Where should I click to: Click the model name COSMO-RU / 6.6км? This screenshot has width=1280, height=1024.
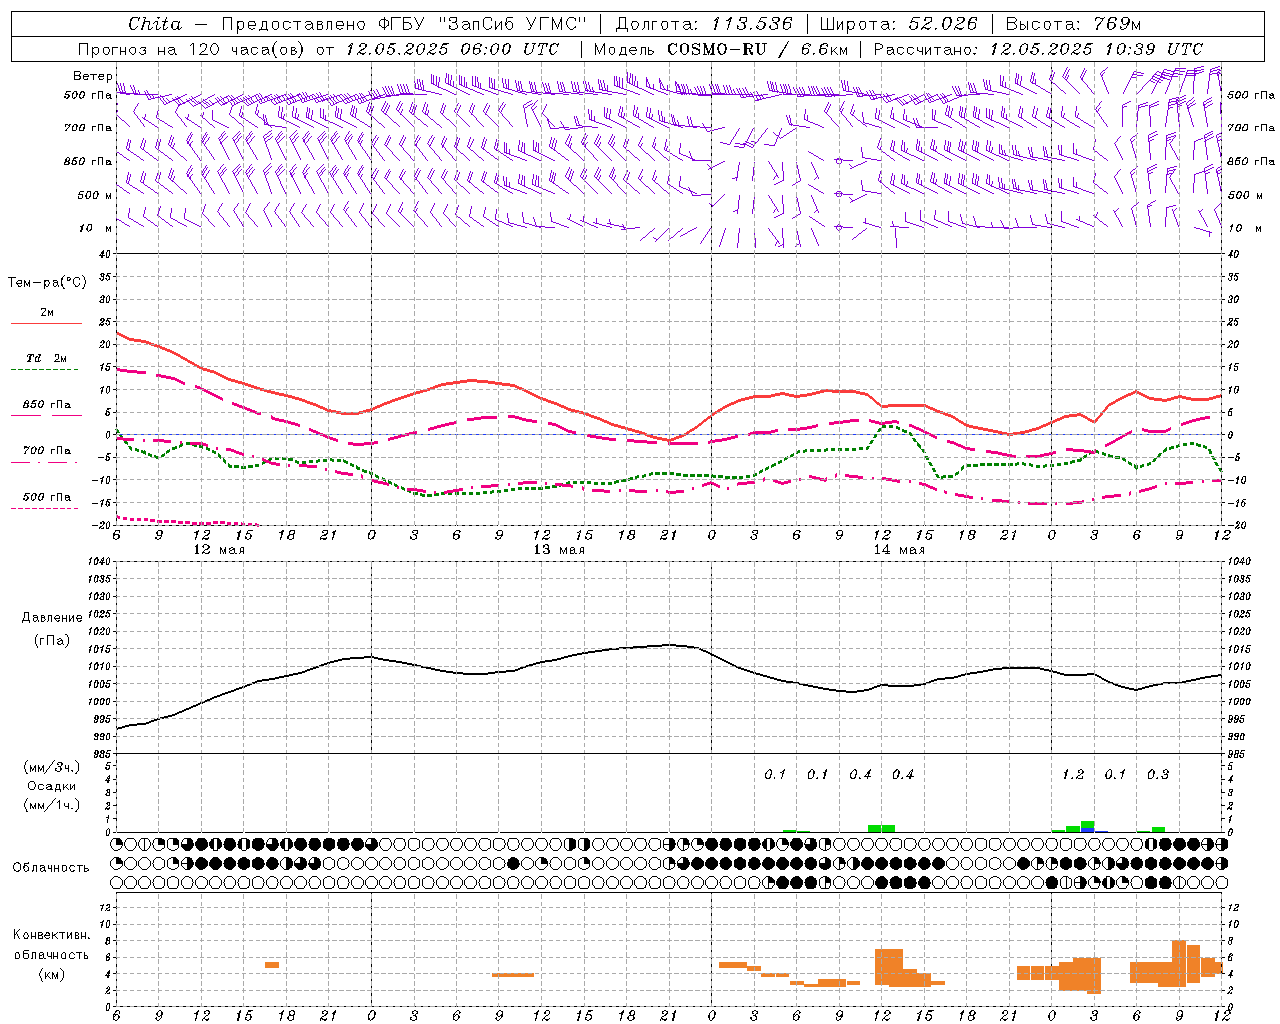coord(757,49)
